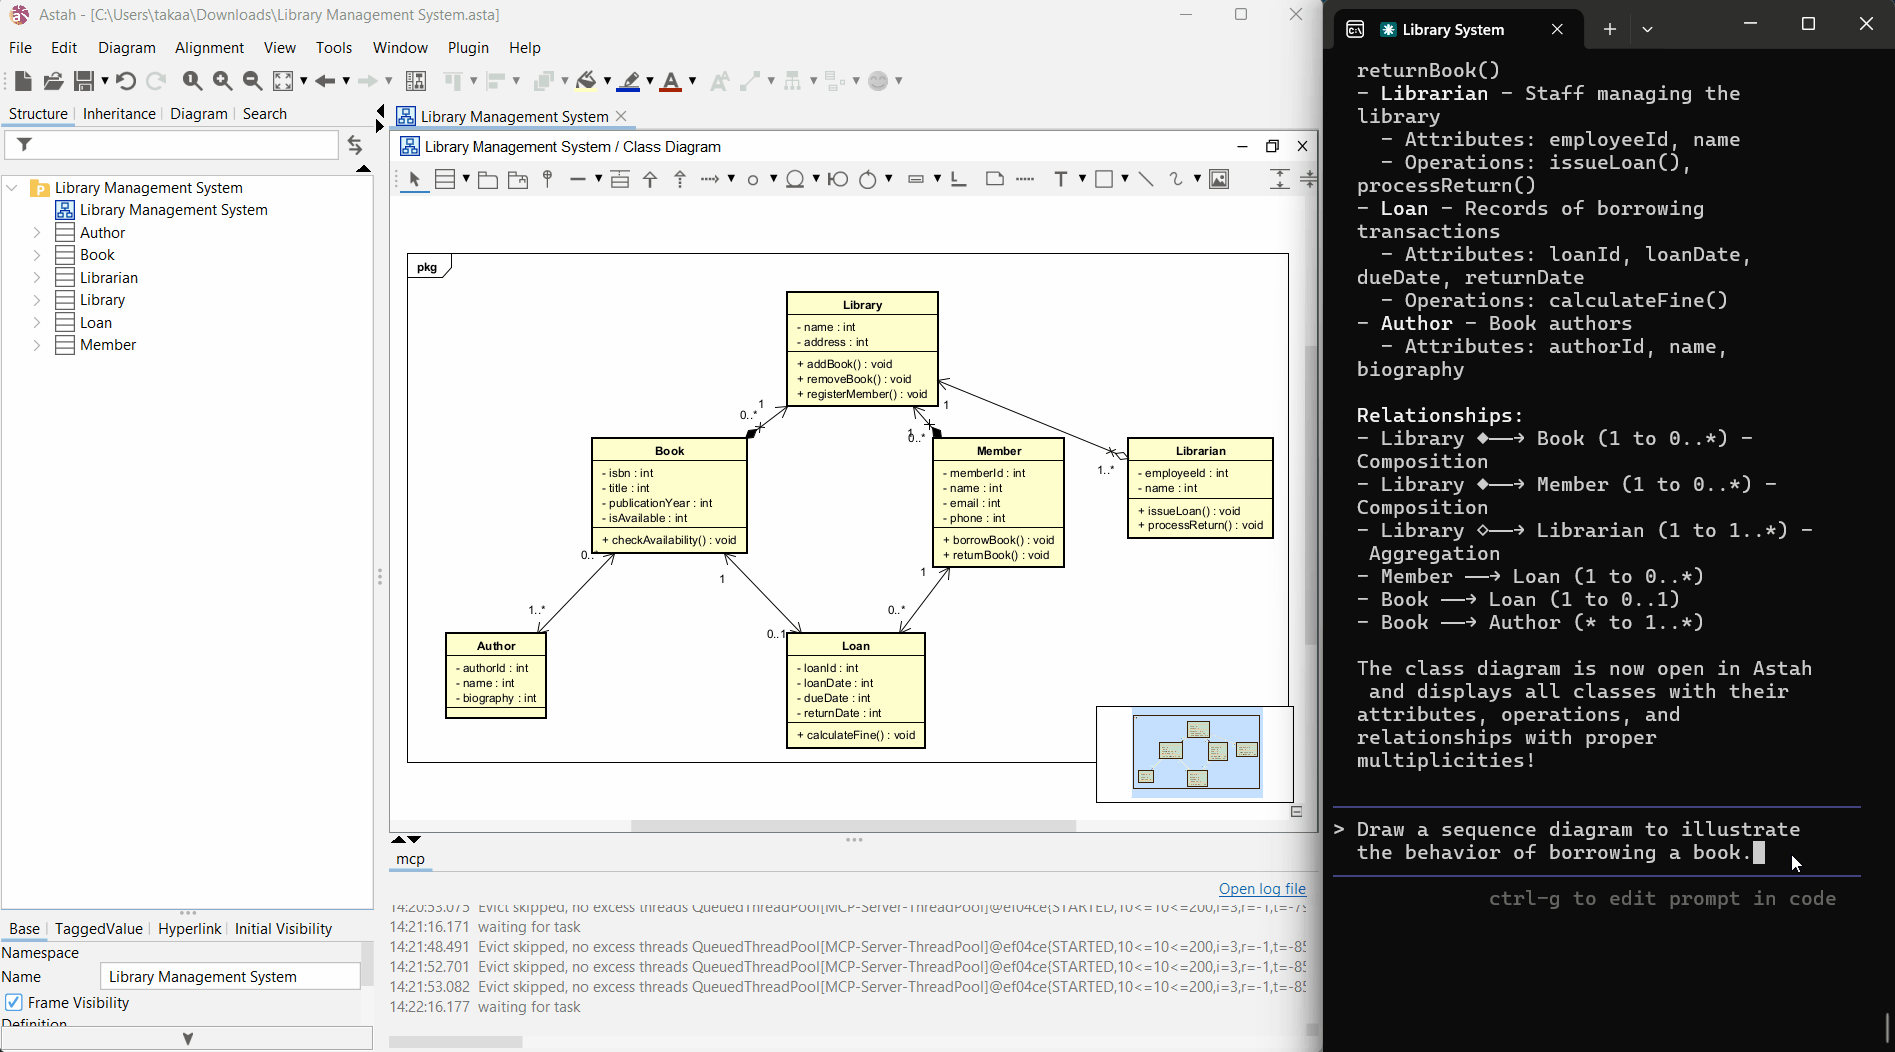
Task: Click the Open log file link
Action: click(x=1262, y=889)
